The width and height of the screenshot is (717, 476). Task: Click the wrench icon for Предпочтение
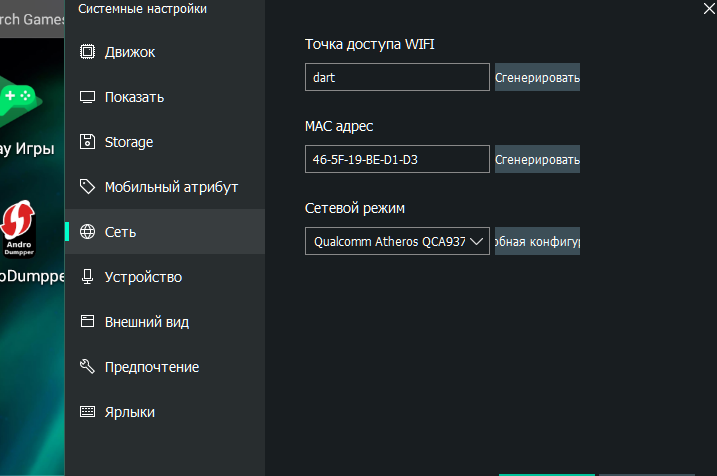click(x=87, y=367)
